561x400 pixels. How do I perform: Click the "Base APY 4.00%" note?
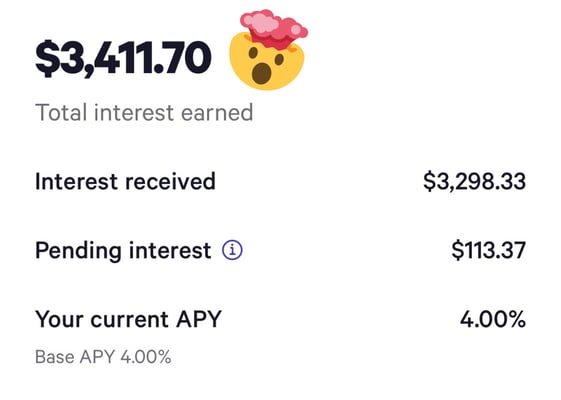[103, 357]
